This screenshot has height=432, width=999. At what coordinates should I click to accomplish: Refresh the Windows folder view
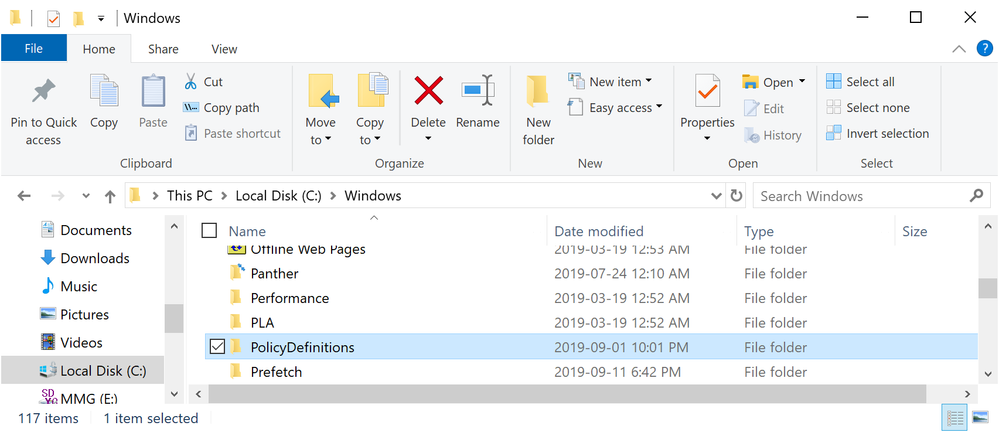coord(736,196)
